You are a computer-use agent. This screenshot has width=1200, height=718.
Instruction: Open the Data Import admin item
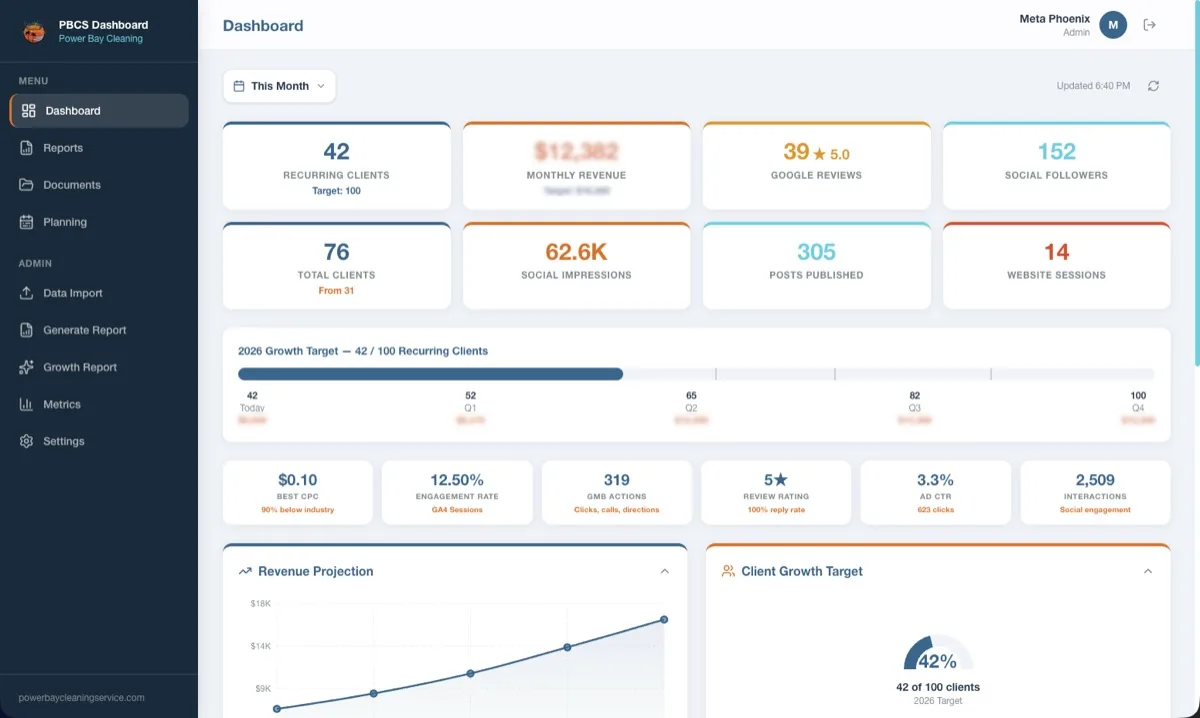[99, 293]
